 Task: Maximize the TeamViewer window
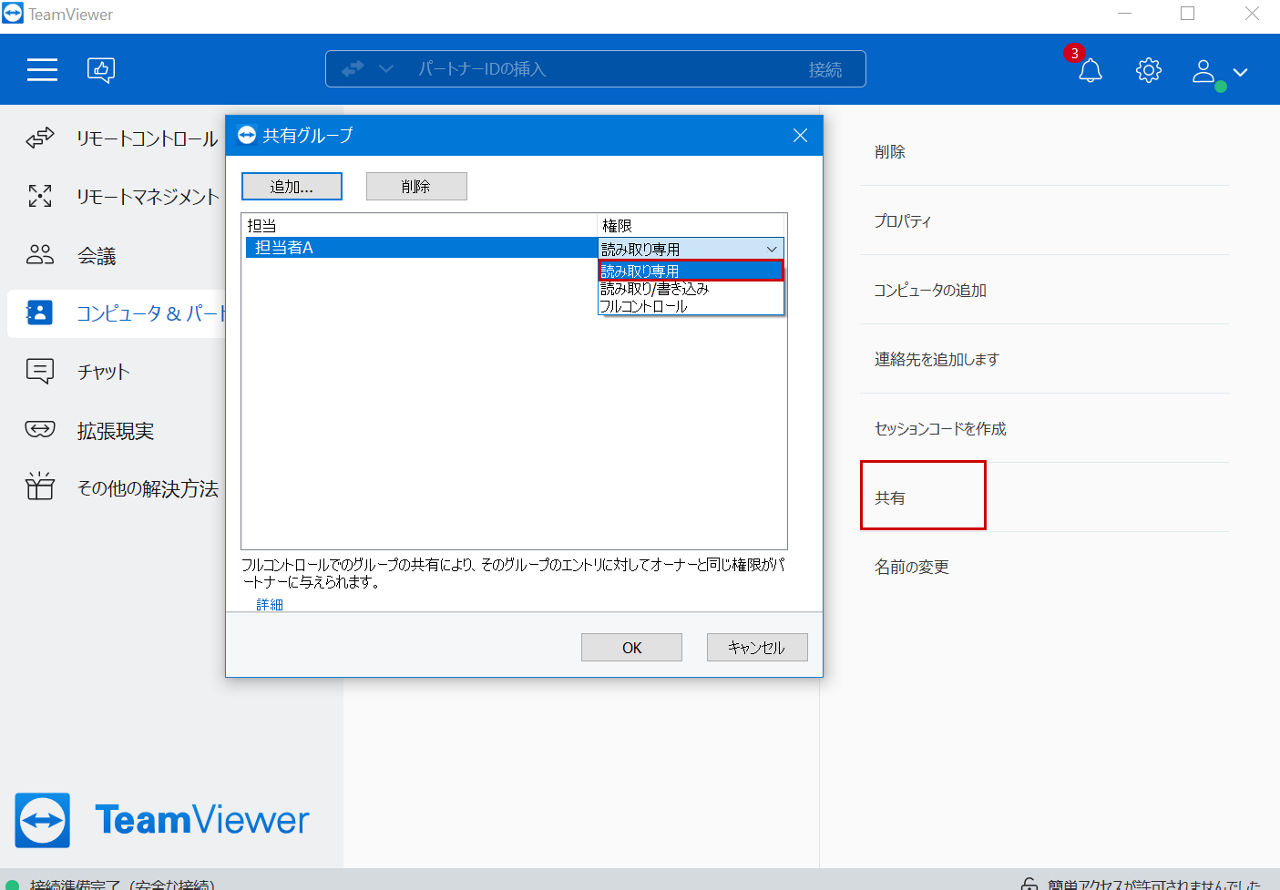(1188, 14)
